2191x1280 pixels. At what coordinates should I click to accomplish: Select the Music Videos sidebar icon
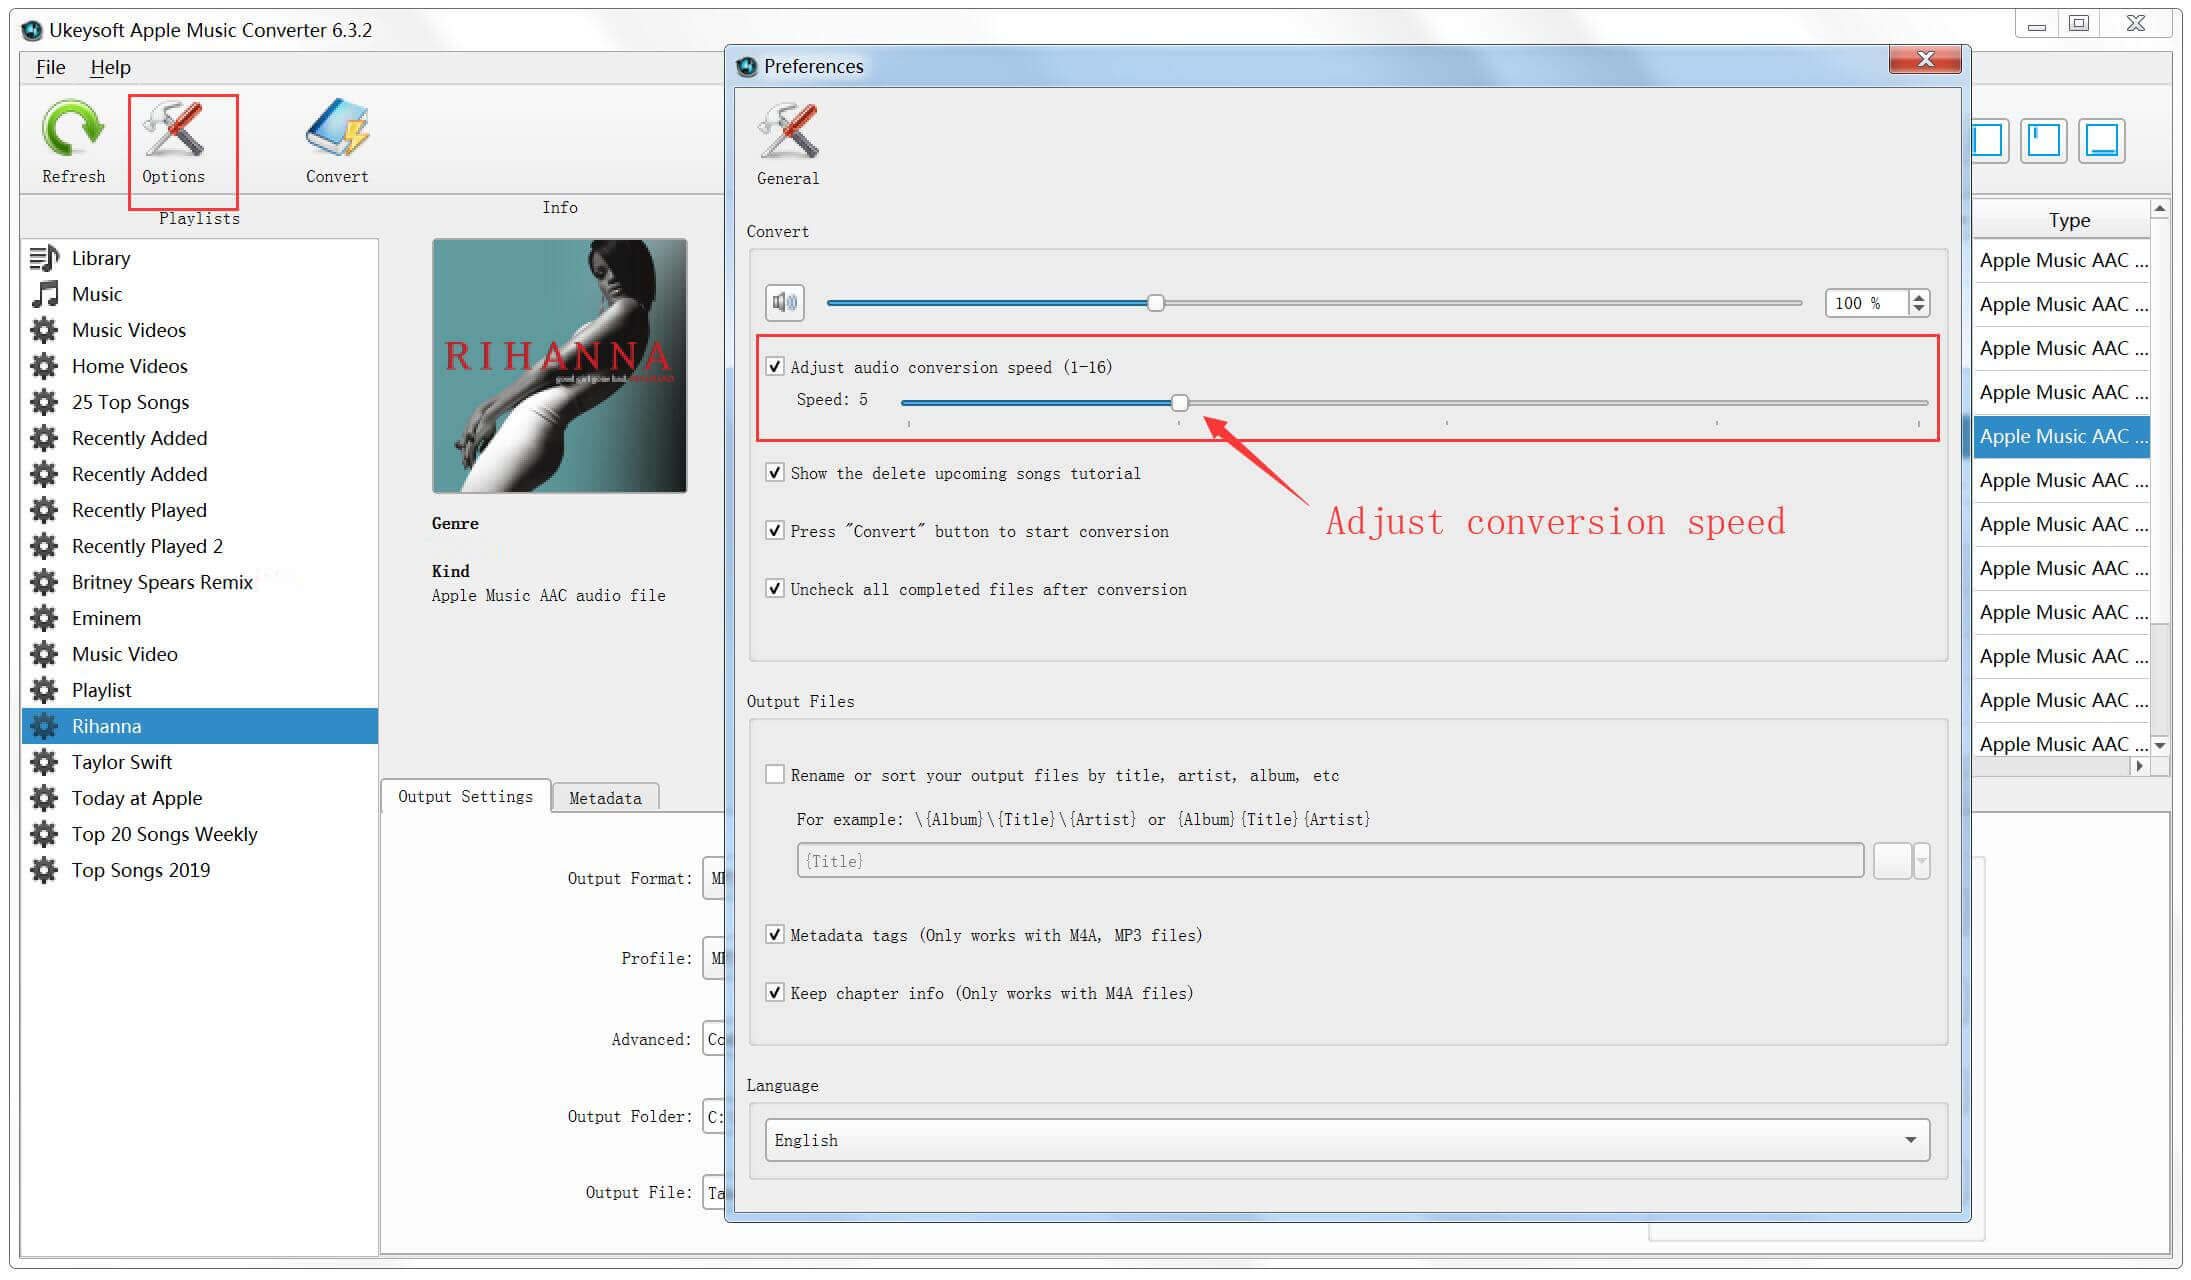tap(44, 328)
